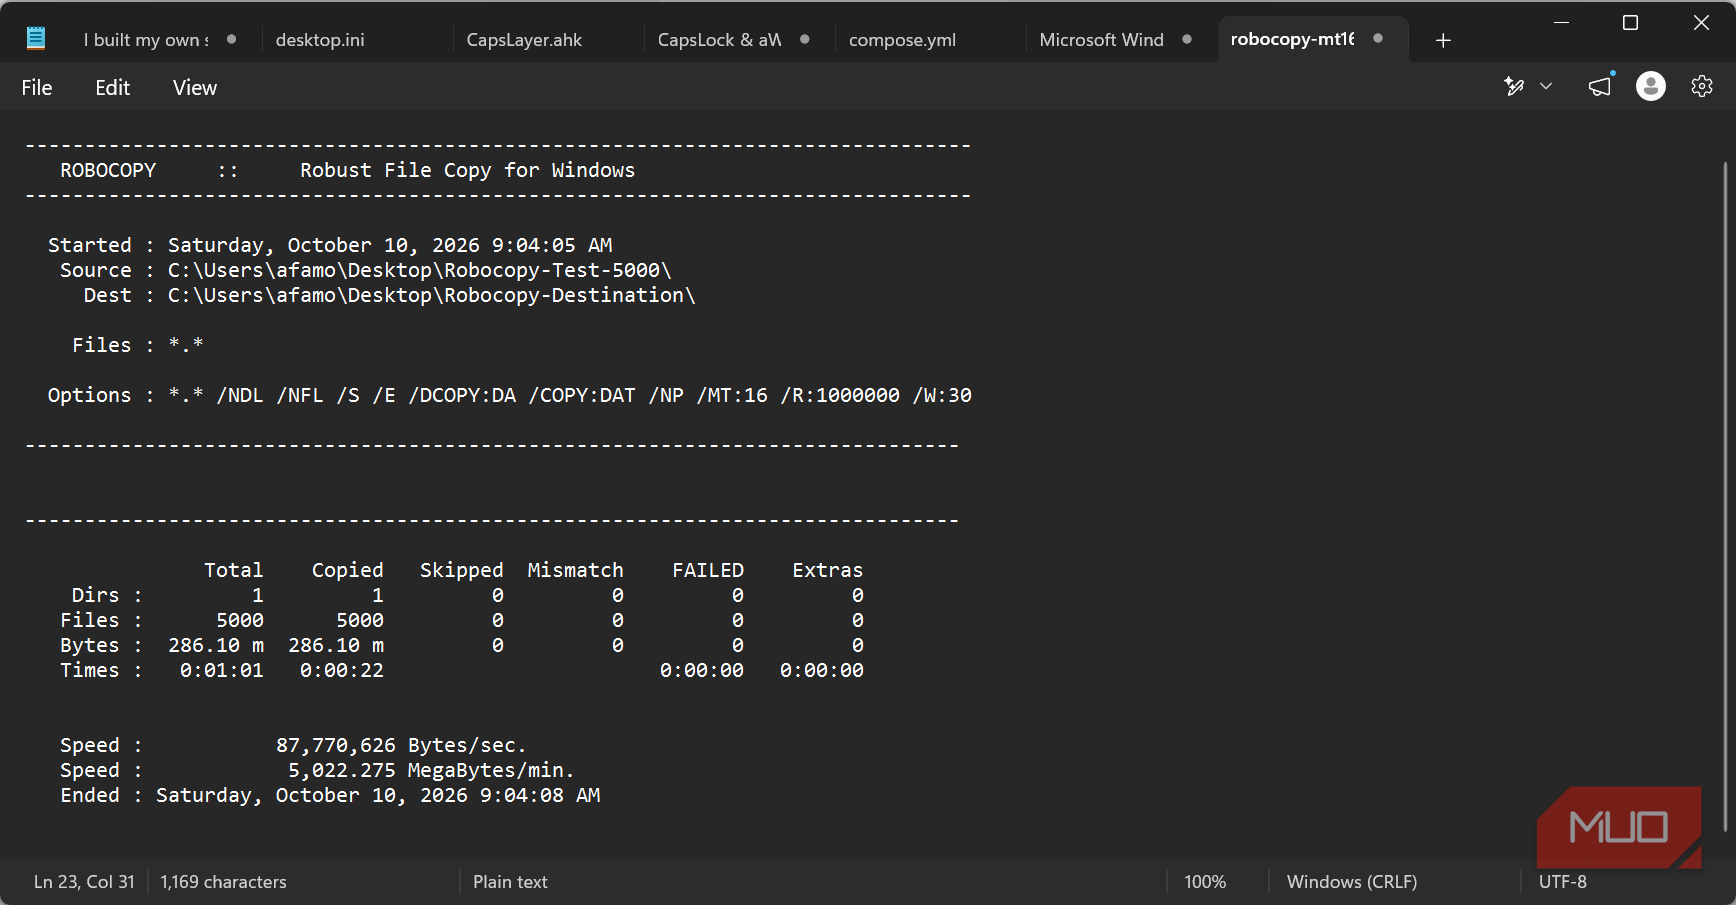Image resolution: width=1736 pixels, height=905 pixels.
Task: Click the FAILED column header
Action: point(708,570)
